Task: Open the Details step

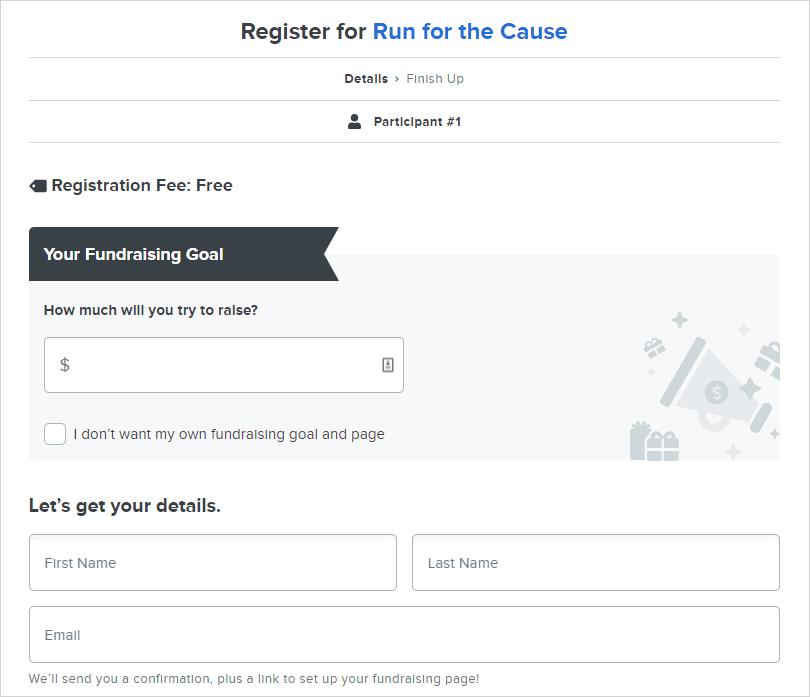Action: [366, 79]
